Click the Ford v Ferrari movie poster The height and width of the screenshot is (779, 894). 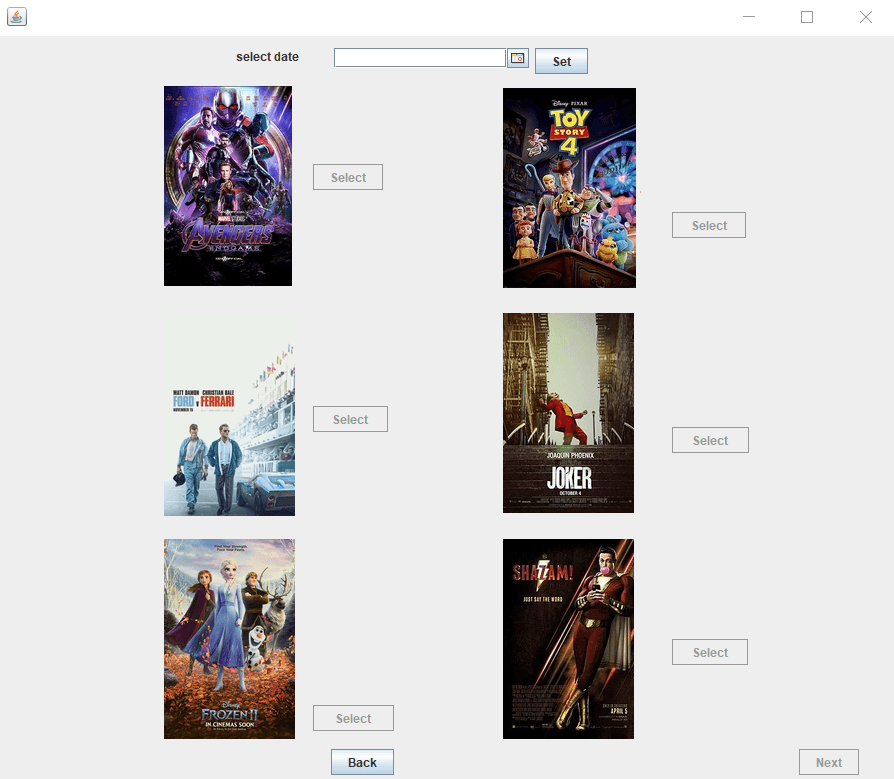229,416
